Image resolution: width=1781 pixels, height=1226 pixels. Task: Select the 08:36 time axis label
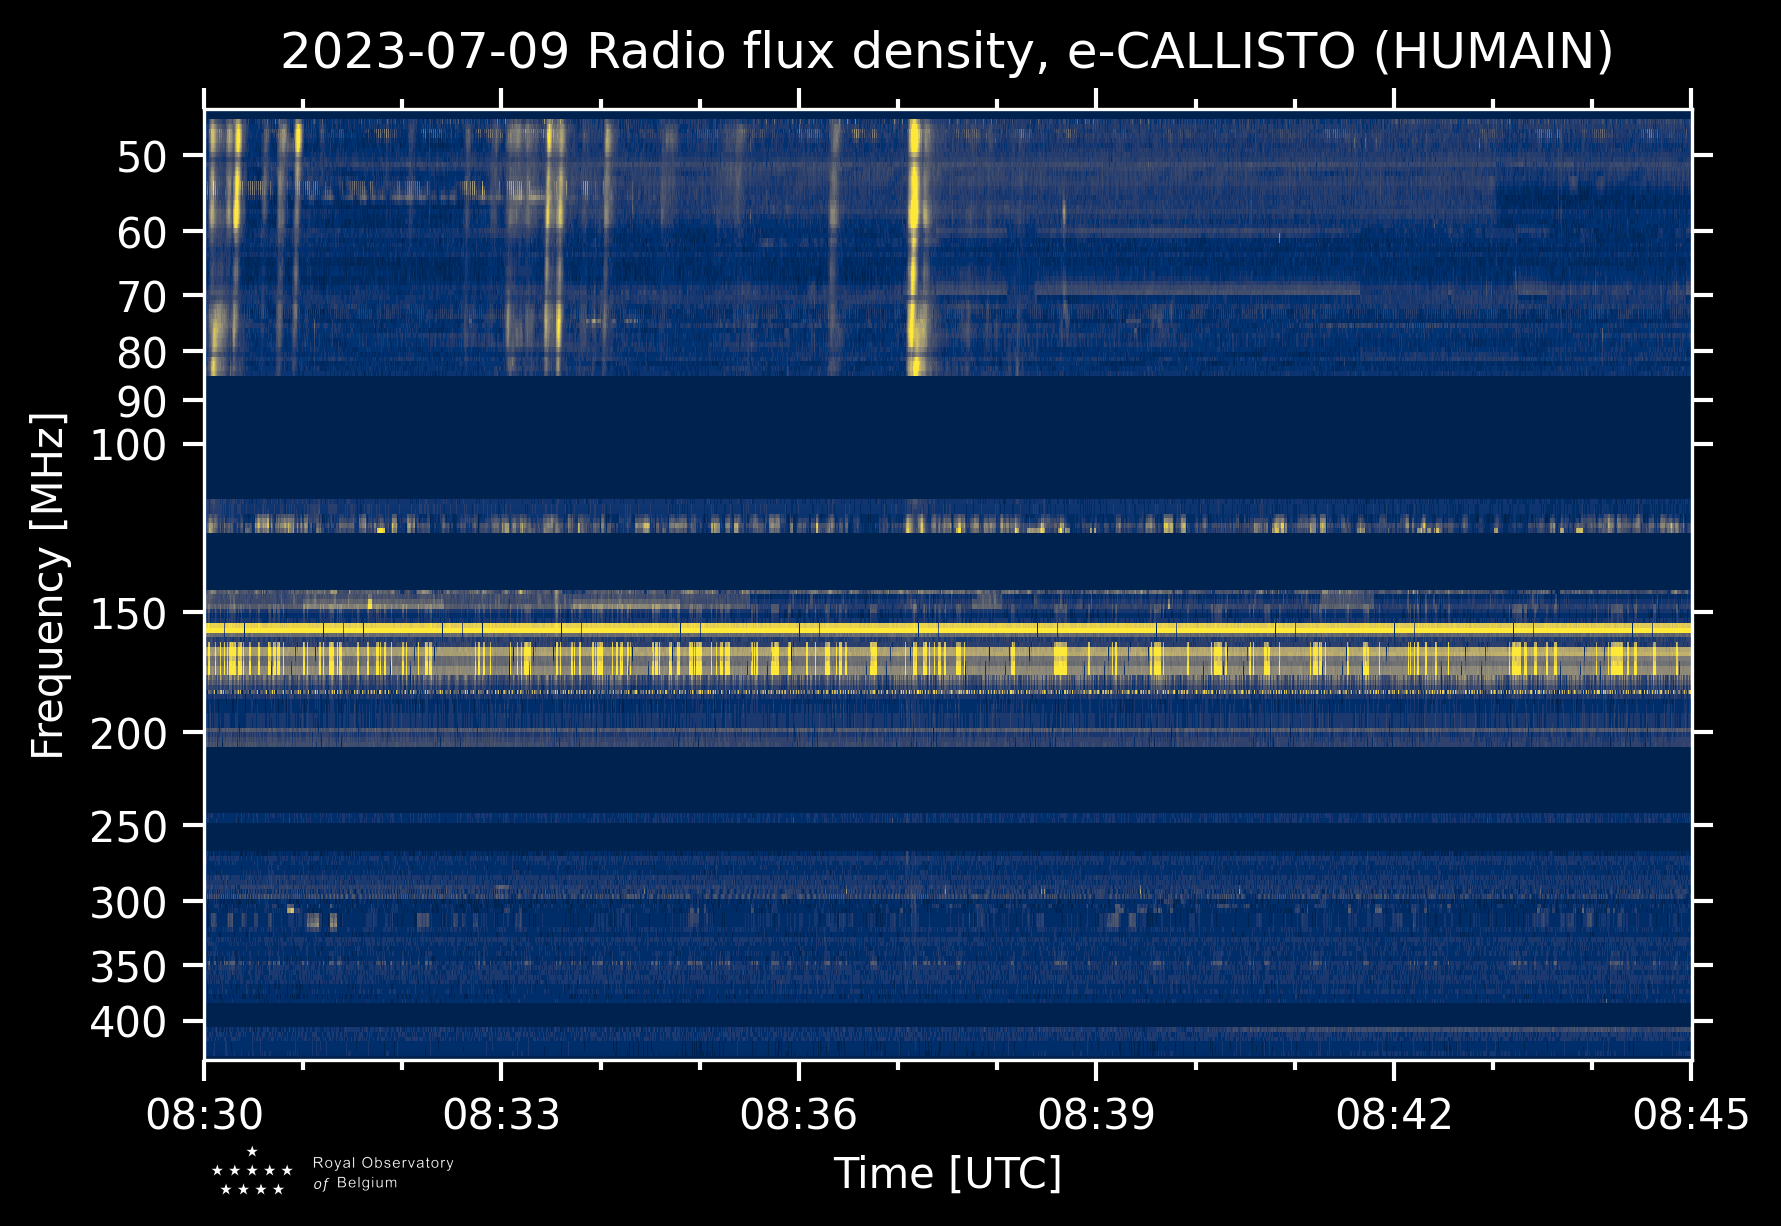pyautogui.click(x=798, y=1114)
